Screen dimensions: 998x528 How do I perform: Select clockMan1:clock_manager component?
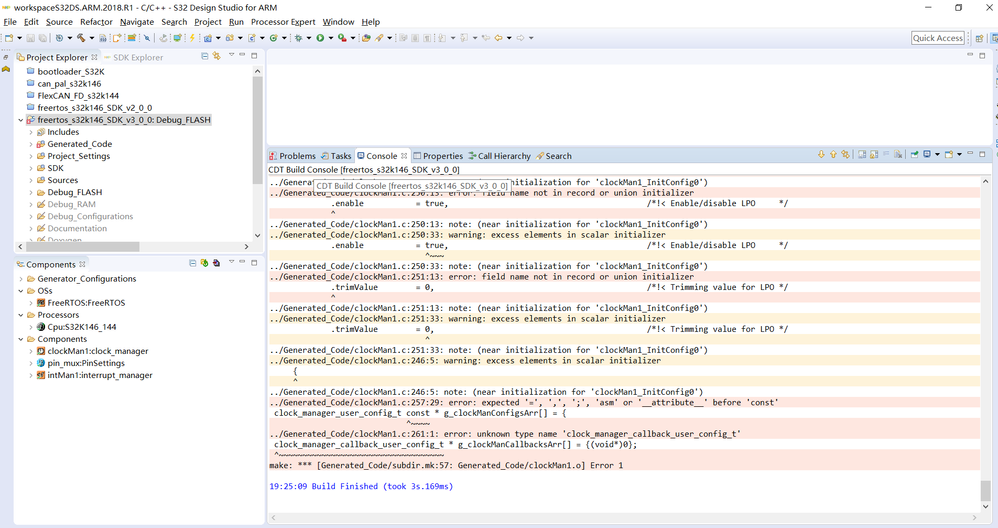(97, 351)
